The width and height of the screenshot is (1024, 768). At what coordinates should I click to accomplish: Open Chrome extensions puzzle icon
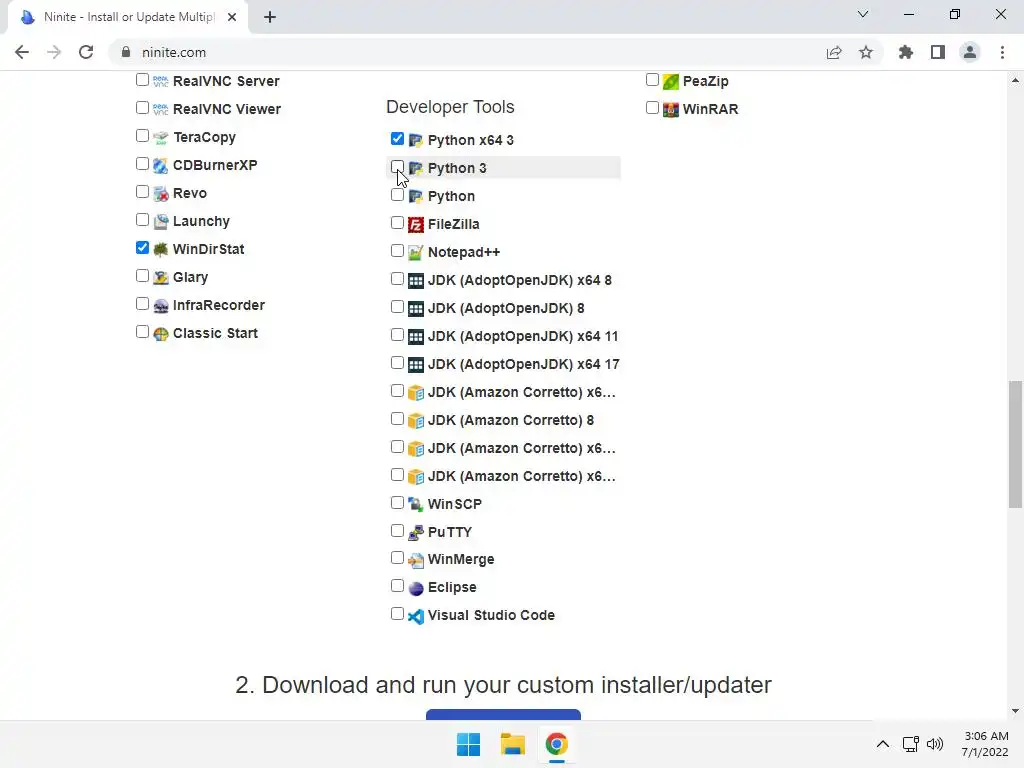click(x=906, y=52)
